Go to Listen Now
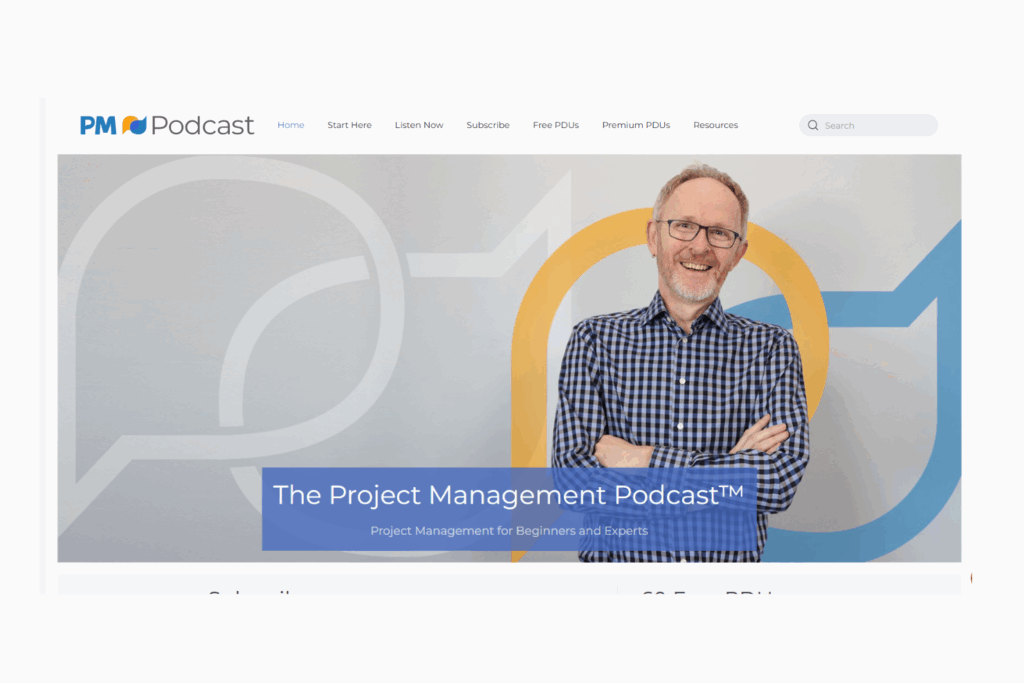 point(419,125)
